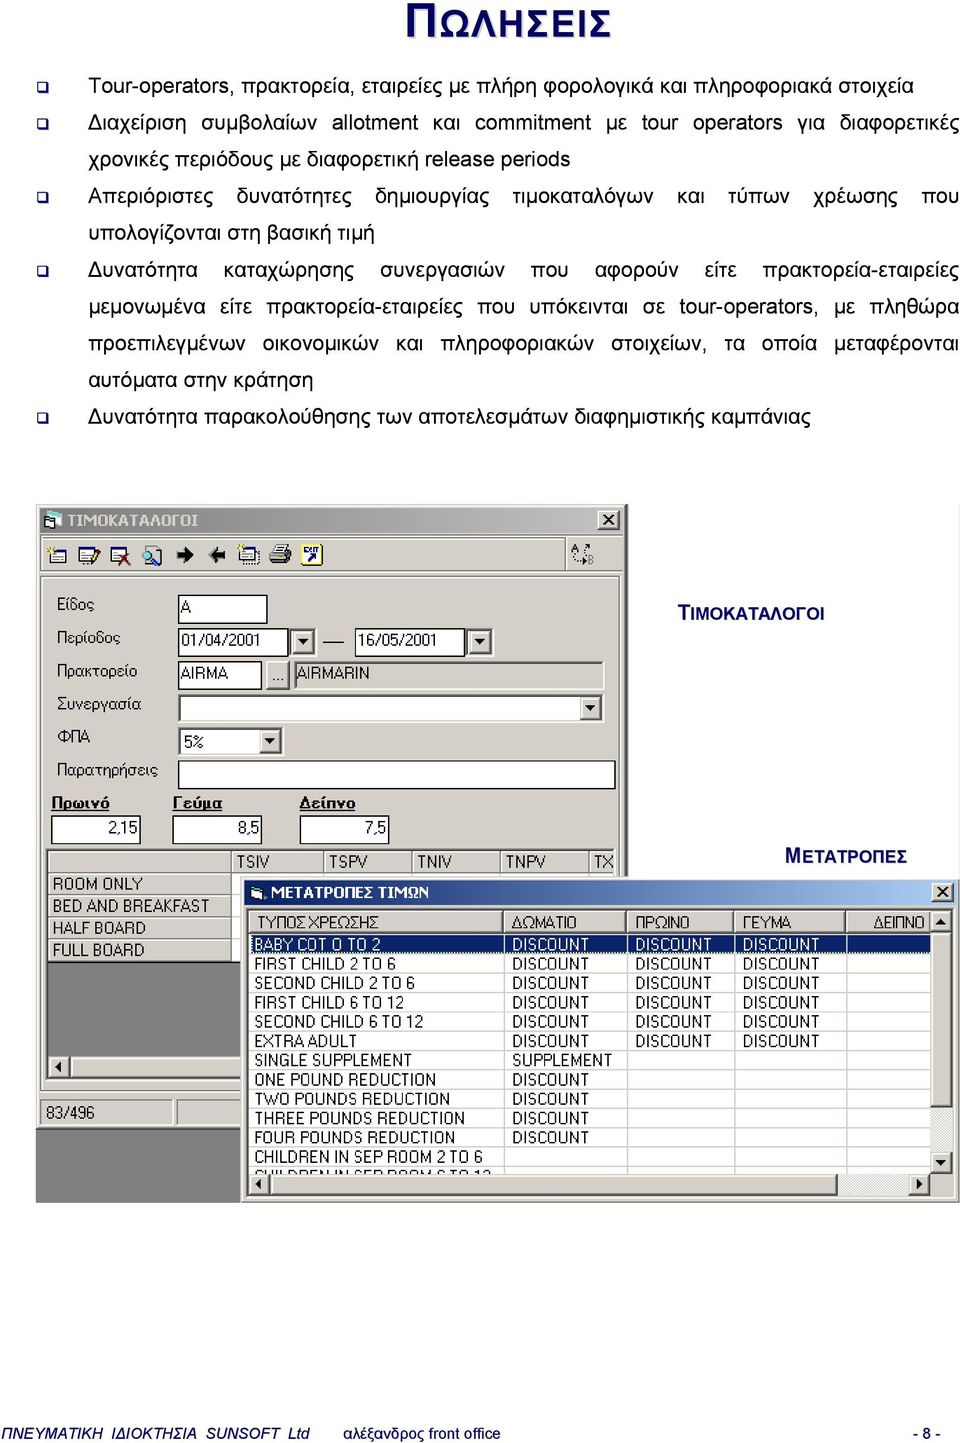Screen dimensions: 960x1443
Task: Click the TSIV column header
Action: 278,862
